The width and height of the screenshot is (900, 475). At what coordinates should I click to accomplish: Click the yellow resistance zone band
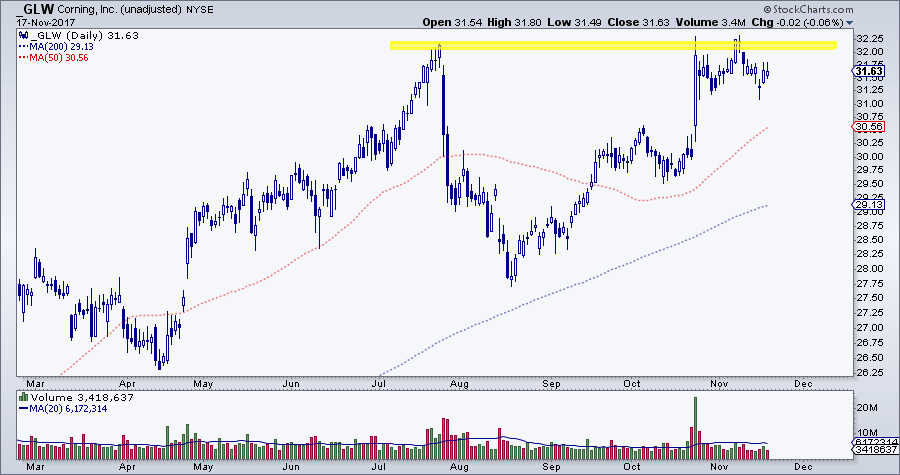(x=612, y=45)
